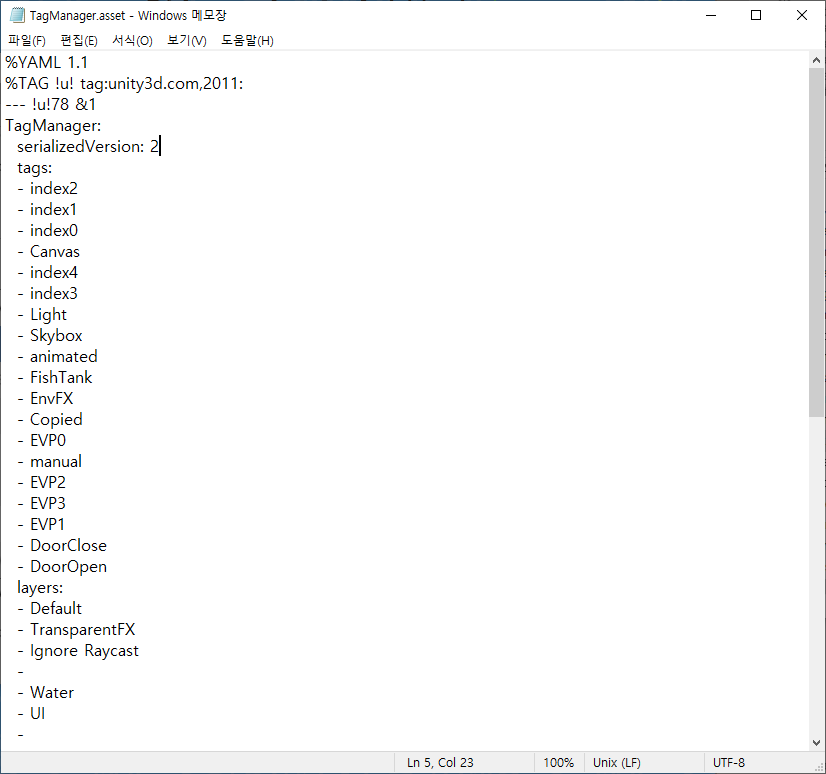Image resolution: width=826 pixels, height=774 pixels.
Task: Click the %TAG !u! tag:unity3d.com,2011: line
Action: point(124,84)
